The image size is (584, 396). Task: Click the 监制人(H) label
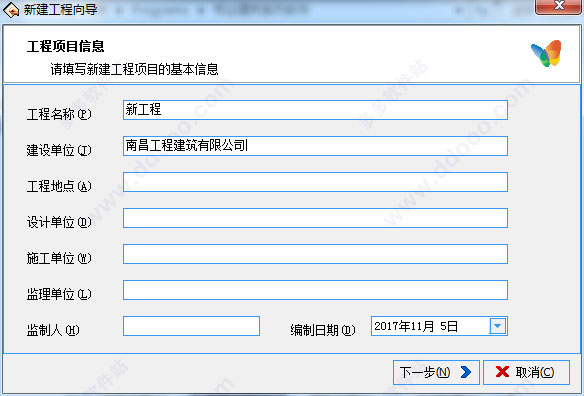pos(53,330)
